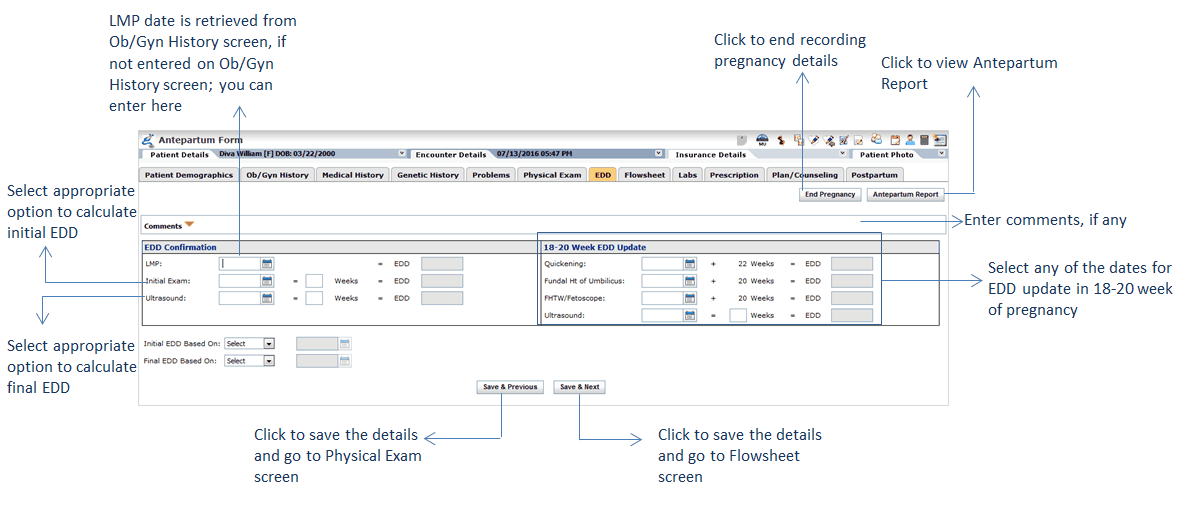Viewport: 1189px width, 526px height.
Task: Click the MU meaningful use toolbar icon
Action: [762, 141]
